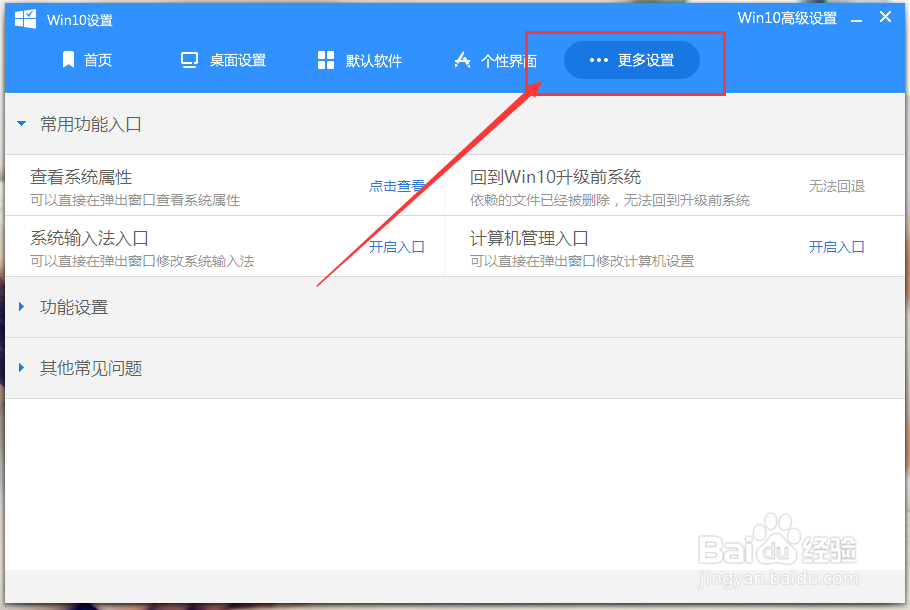This screenshot has height=610, width=910.
Task: Click the 无法回退 status text
Action: click(x=837, y=186)
